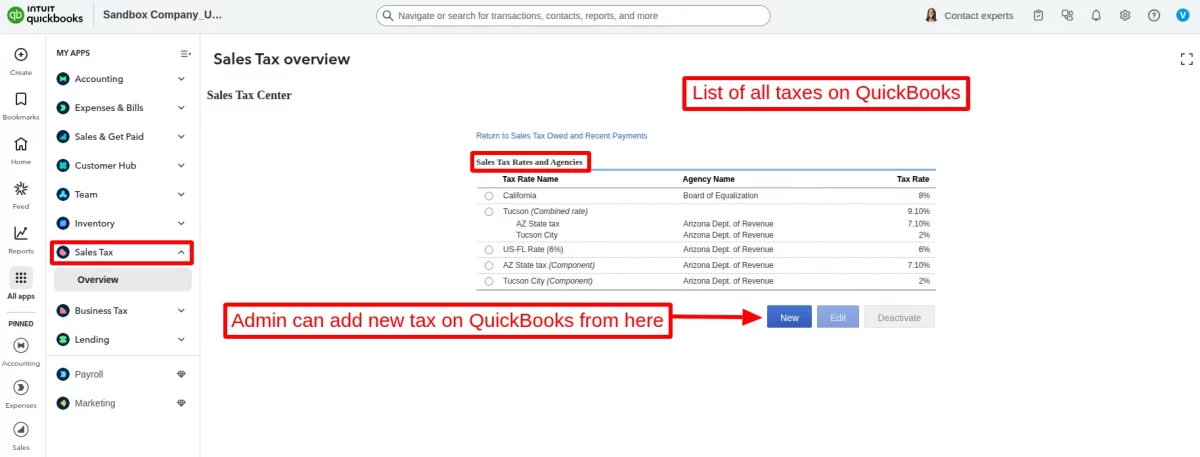Click the Intuit QuickBooks logo
The width and height of the screenshot is (1200, 457).
47,15
